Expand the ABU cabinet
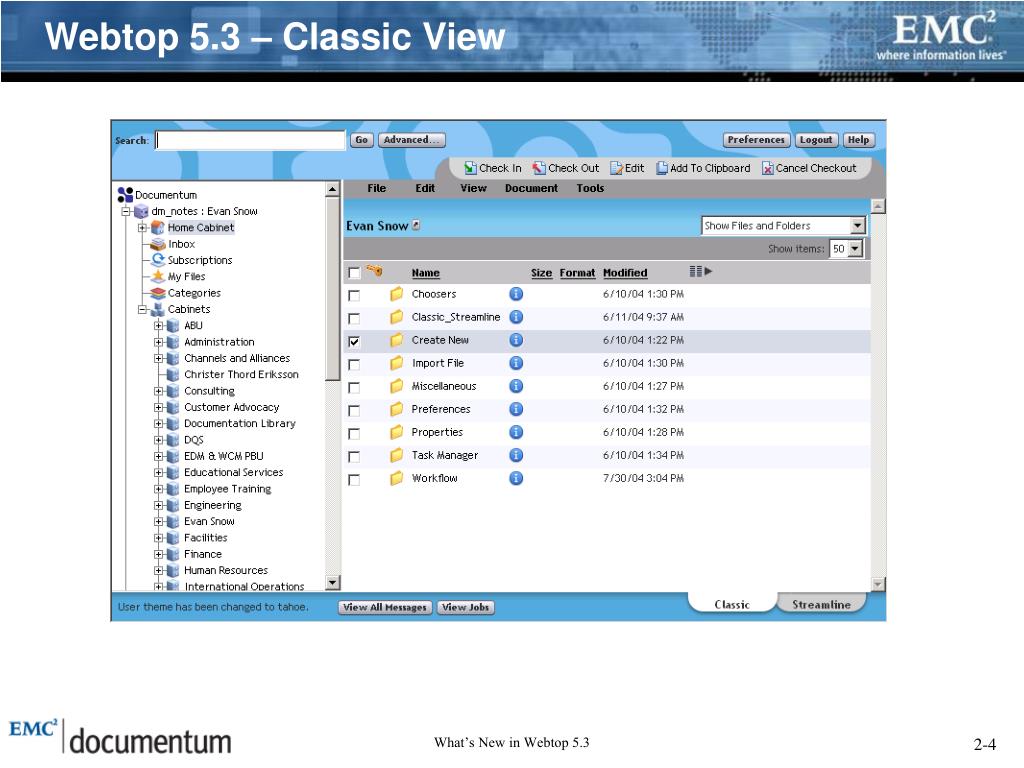The image size is (1024, 768). [x=159, y=325]
